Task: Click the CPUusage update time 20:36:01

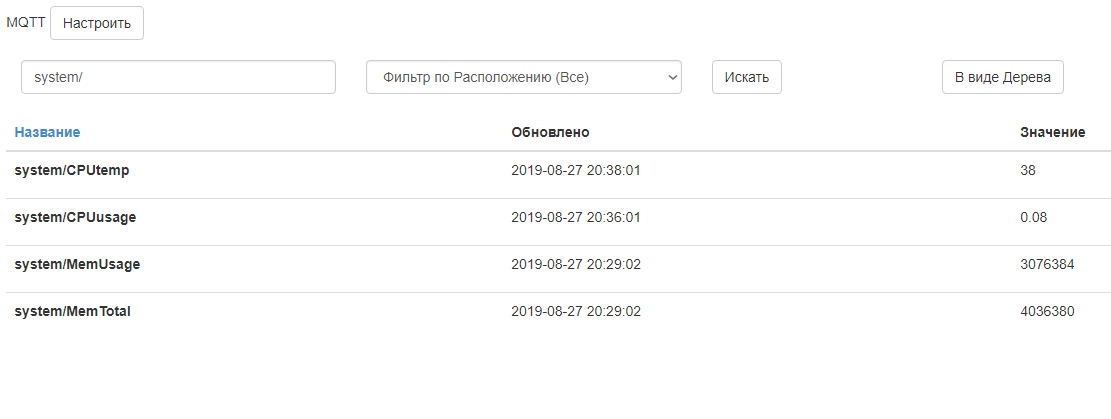Action: tap(575, 217)
